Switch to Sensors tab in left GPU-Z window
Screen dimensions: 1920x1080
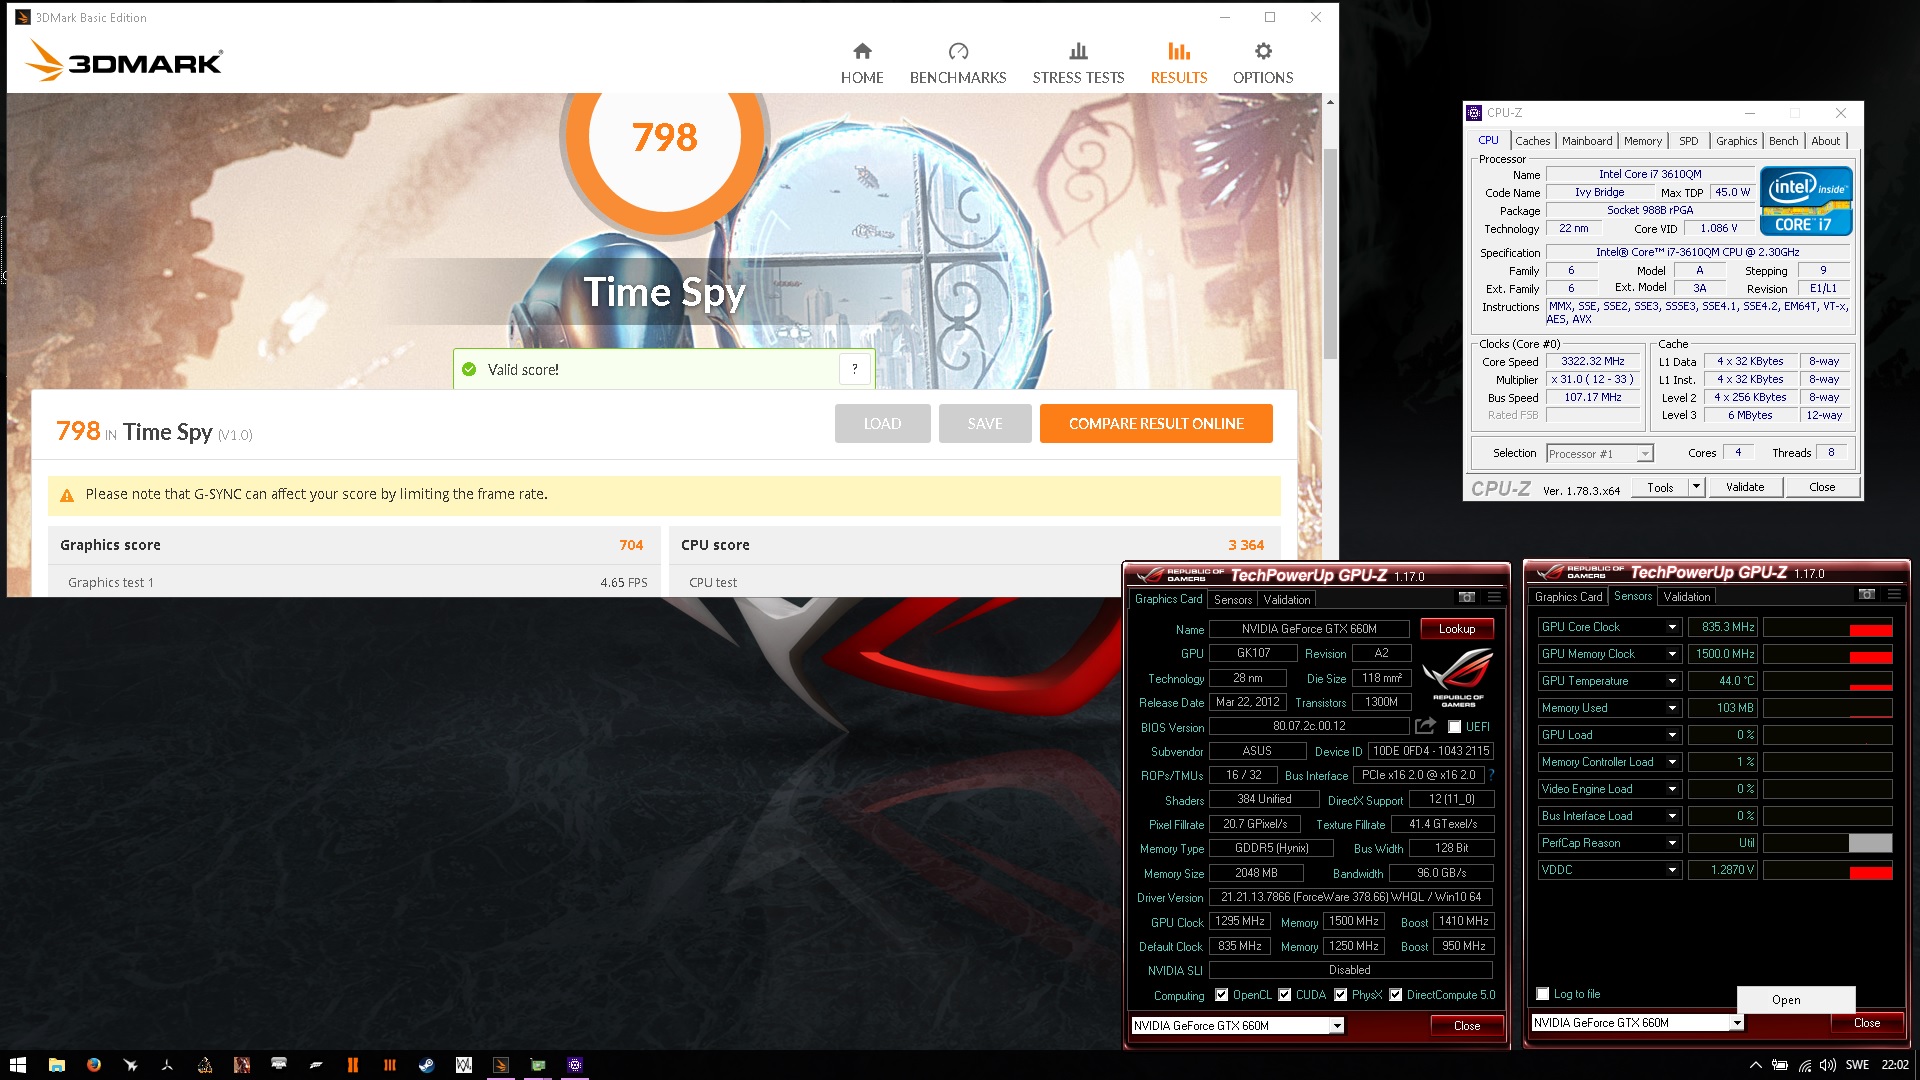point(1233,600)
